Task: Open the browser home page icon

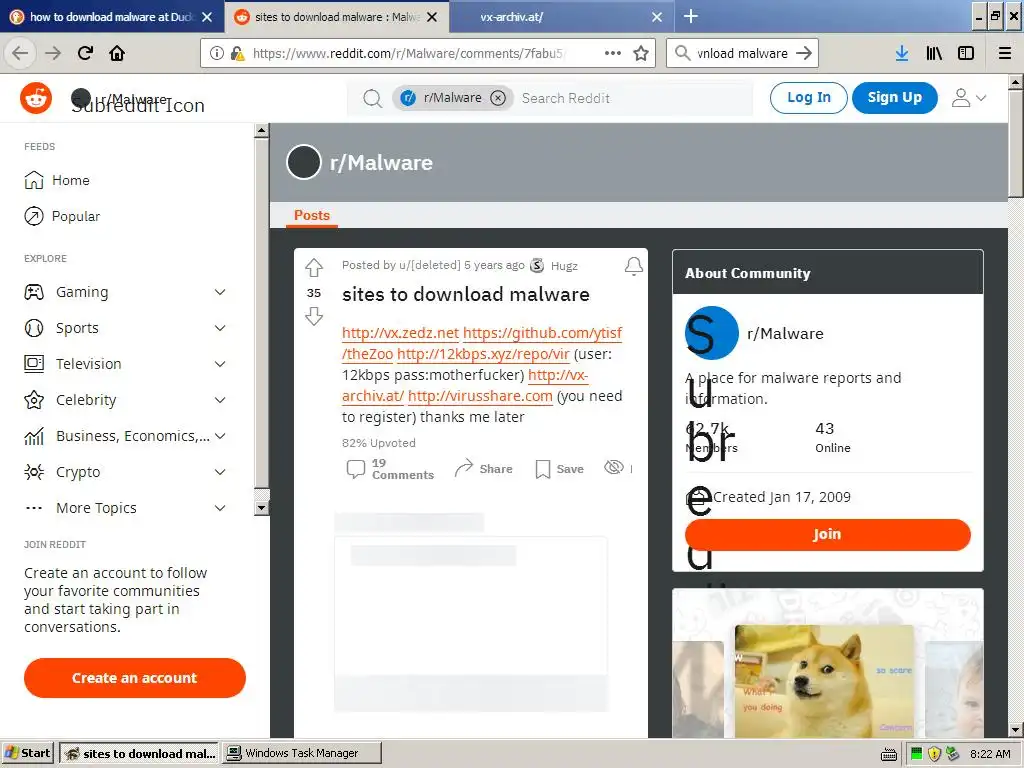Action: coord(117,53)
